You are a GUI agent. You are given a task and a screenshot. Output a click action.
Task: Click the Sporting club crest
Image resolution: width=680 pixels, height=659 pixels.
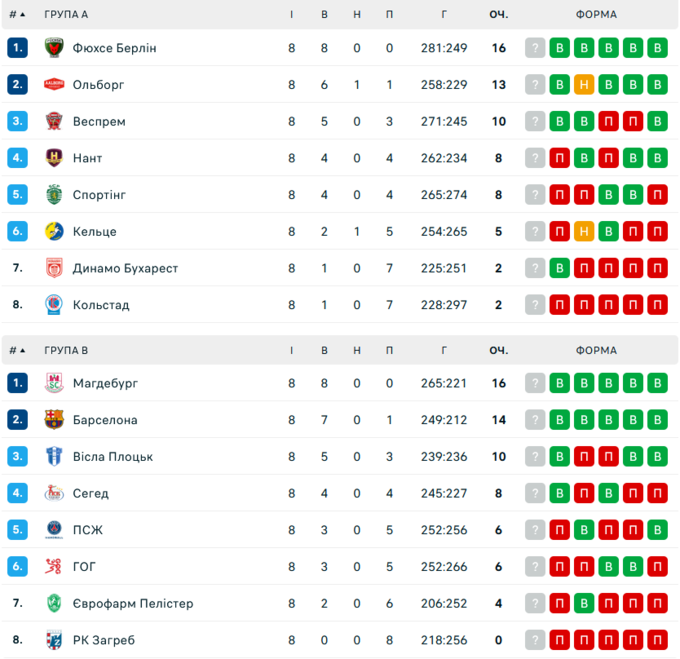pos(54,195)
